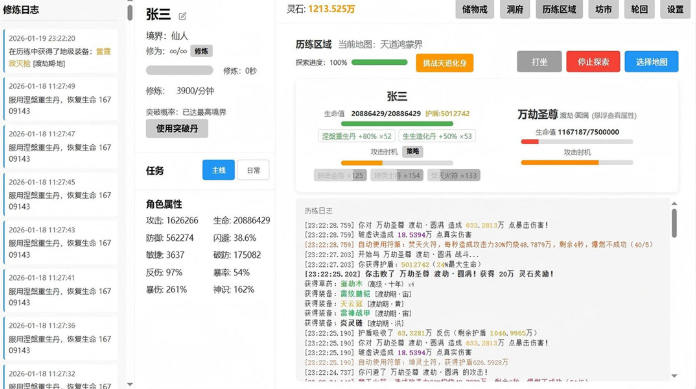Click the 灵石 amount 1213.525万
This screenshot has width=696, height=389.
(x=332, y=9)
